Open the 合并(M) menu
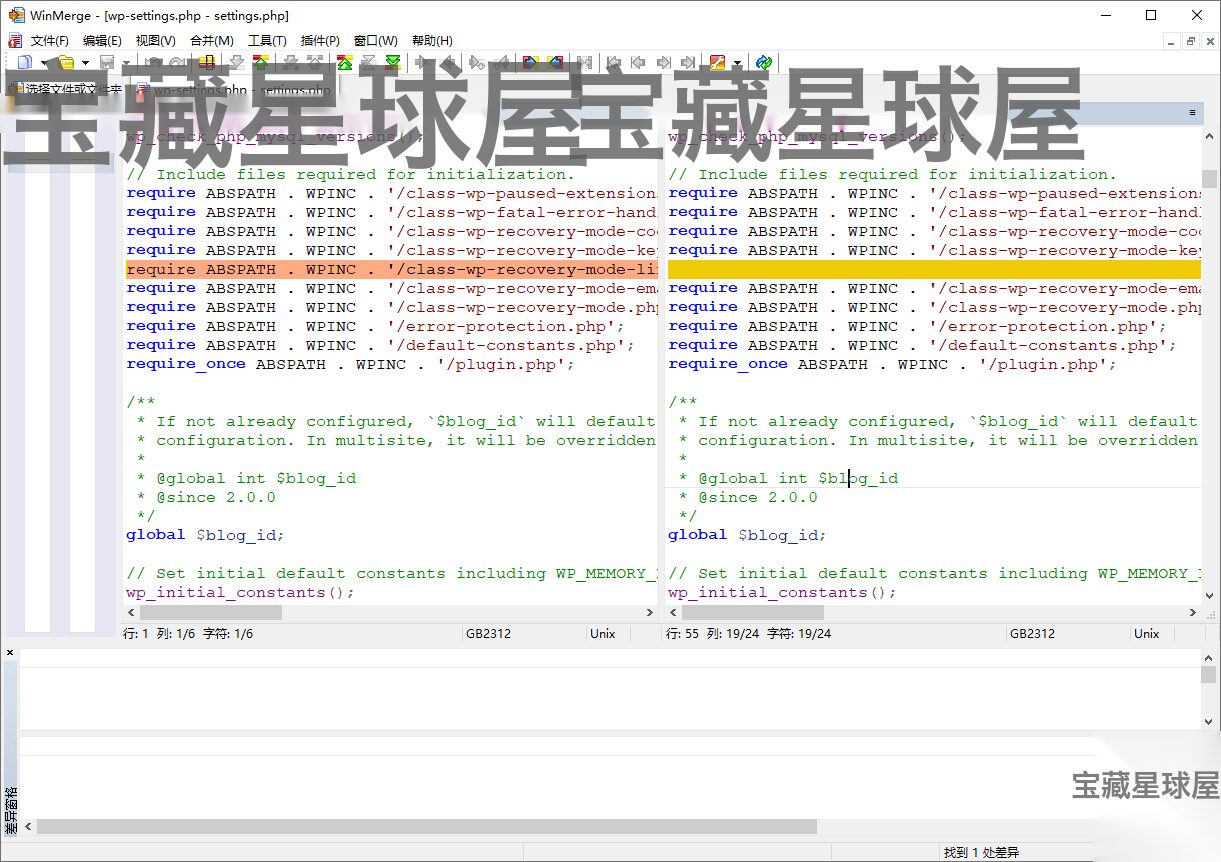This screenshot has height=862, width=1221. tap(212, 41)
